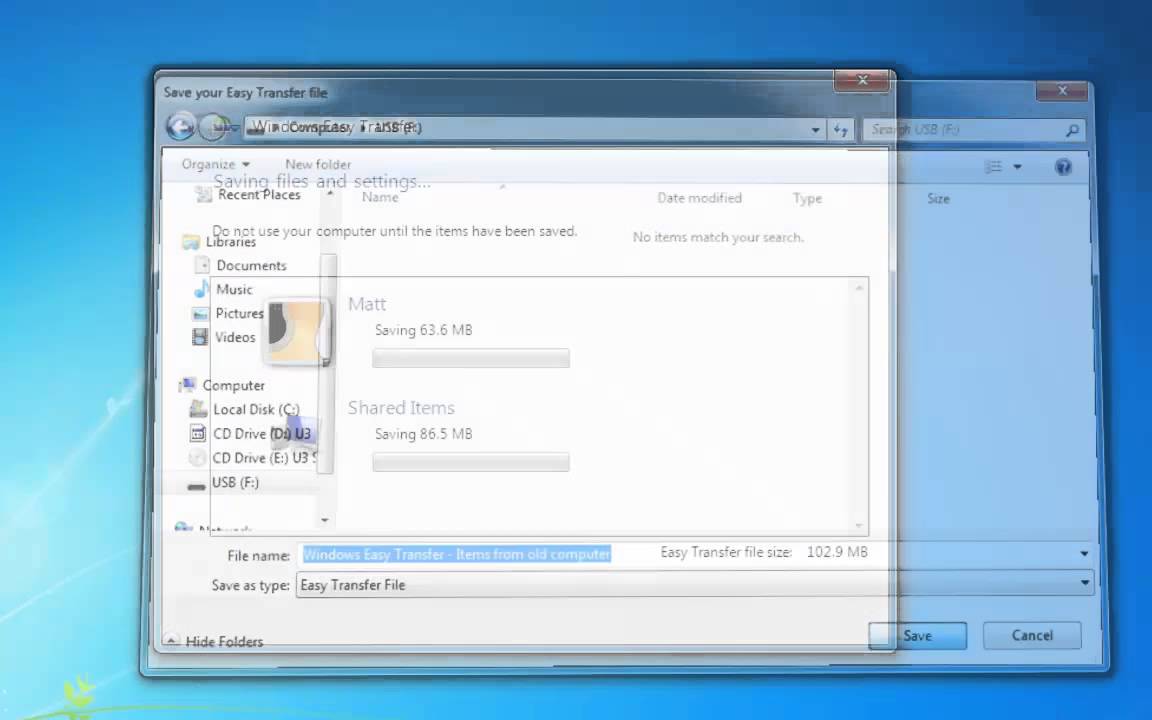
Task: Select Documents in the Libraries tree
Action: (x=251, y=265)
